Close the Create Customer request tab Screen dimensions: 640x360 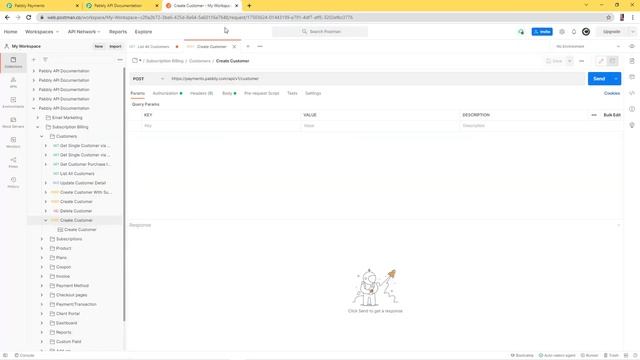pyautogui.click(x=234, y=47)
